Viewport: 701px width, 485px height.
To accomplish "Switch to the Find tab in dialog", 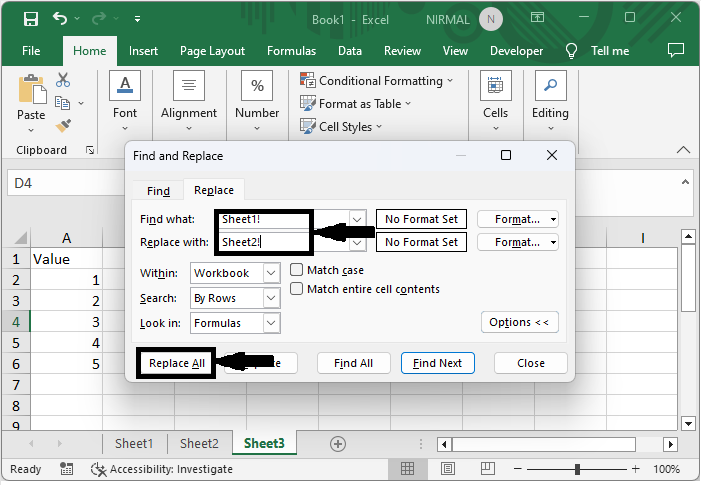I will pyautogui.click(x=158, y=191).
